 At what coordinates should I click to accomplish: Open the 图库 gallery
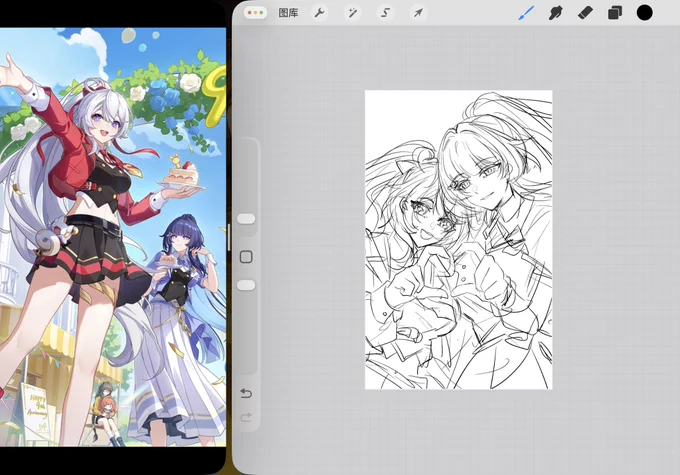coord(288,13)
